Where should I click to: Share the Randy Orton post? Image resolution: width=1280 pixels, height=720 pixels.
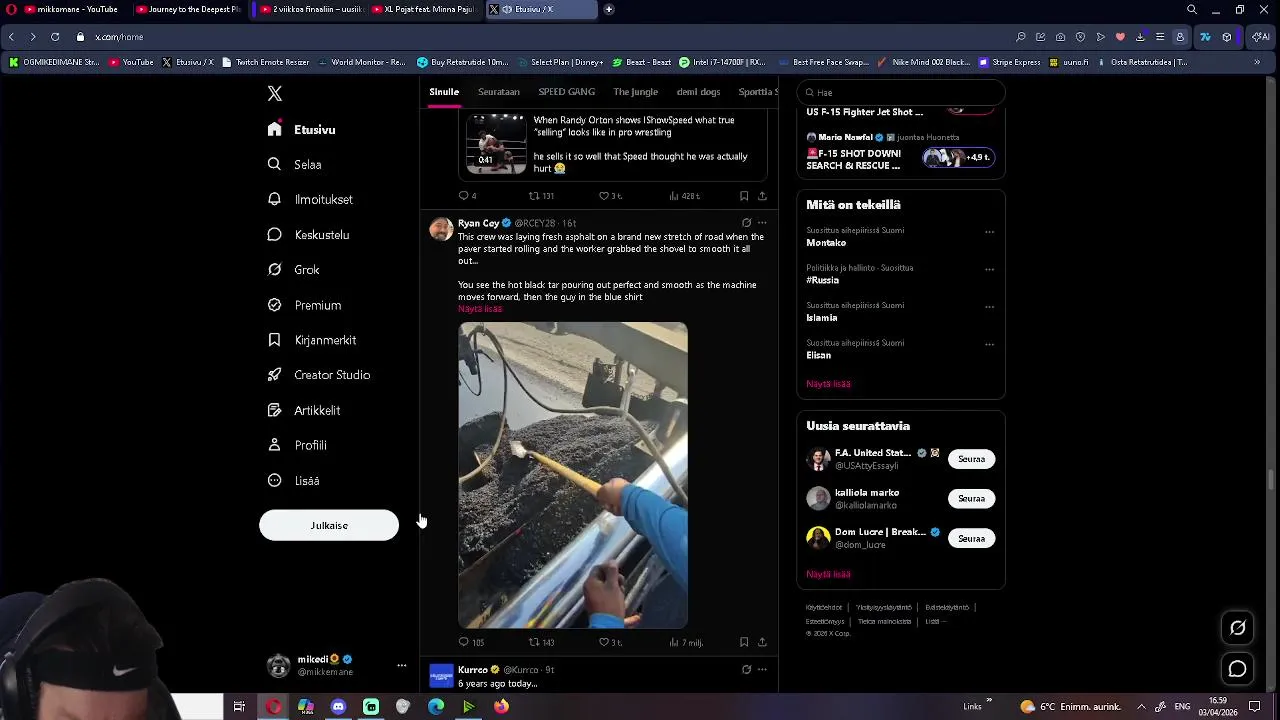tap(762, 196)
